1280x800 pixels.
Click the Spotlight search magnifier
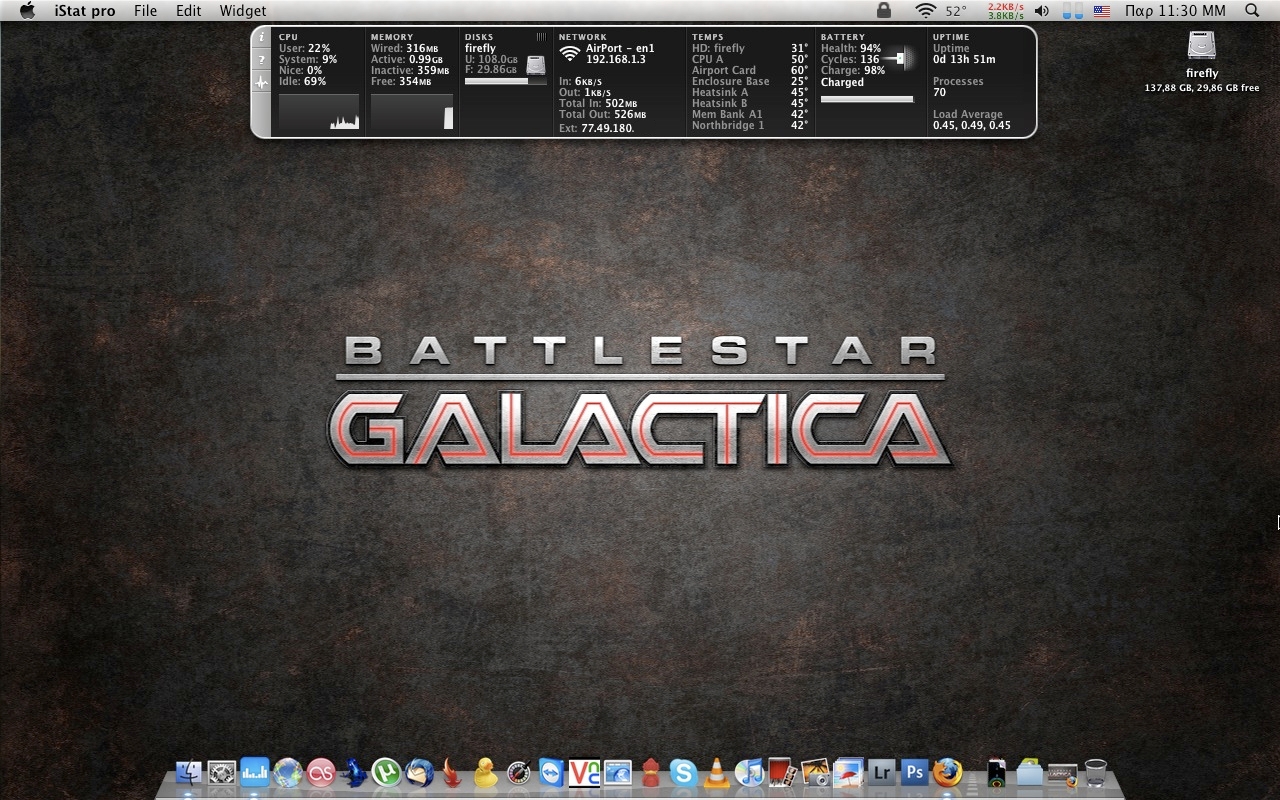click(1252, 11)
